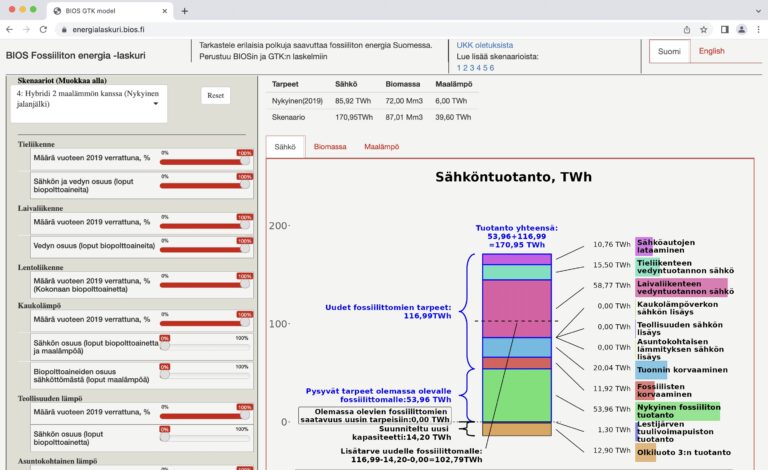The height and width of the screenshot is (470, 768).
Task: Reload the page with the refresh icon
Action: 43,29
